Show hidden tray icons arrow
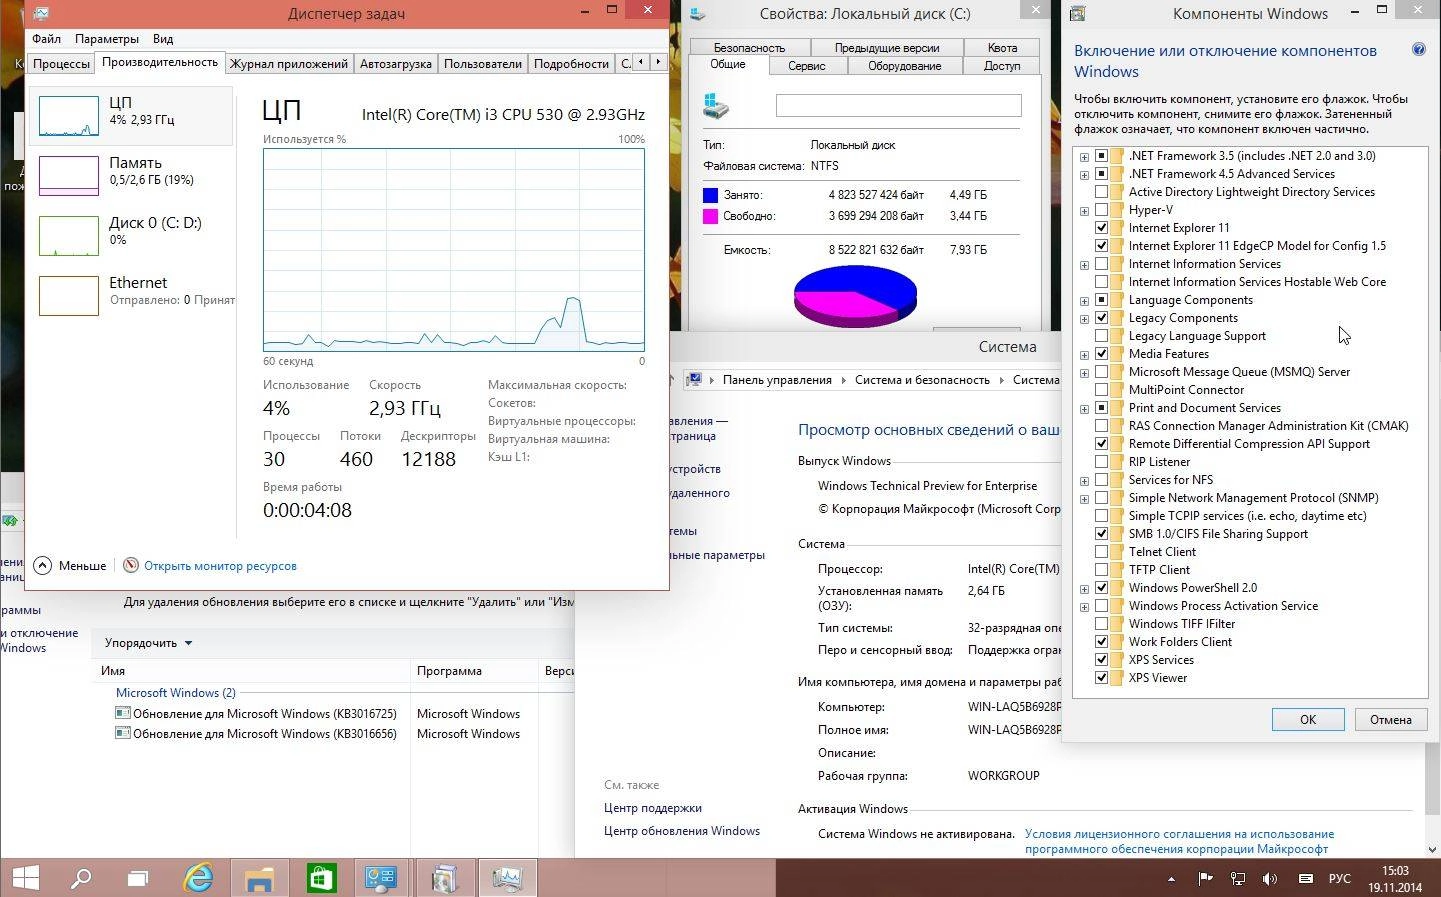This screenshot has width=1441, height=897. click(1171, 879)
